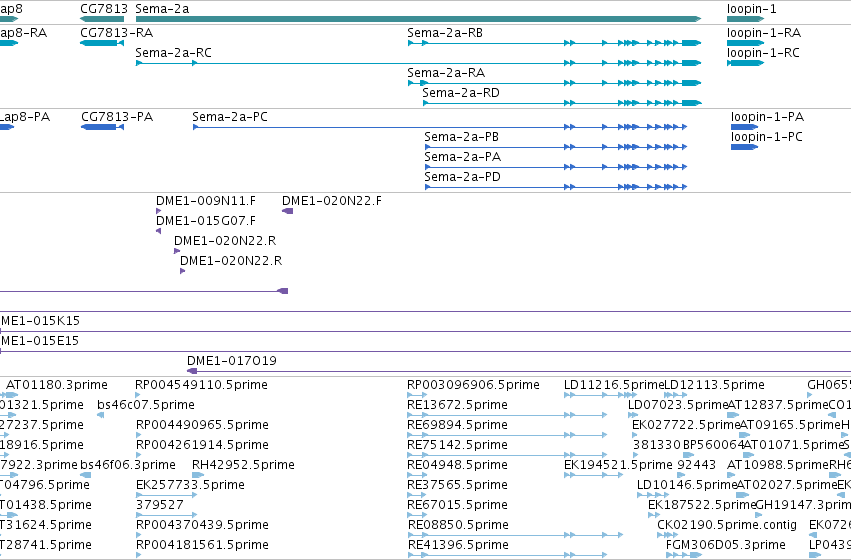The height and width of the screenshot is (560, 851).
Task: Select the LD12113.5prime EST label
Action: click(x=714, y=385)
